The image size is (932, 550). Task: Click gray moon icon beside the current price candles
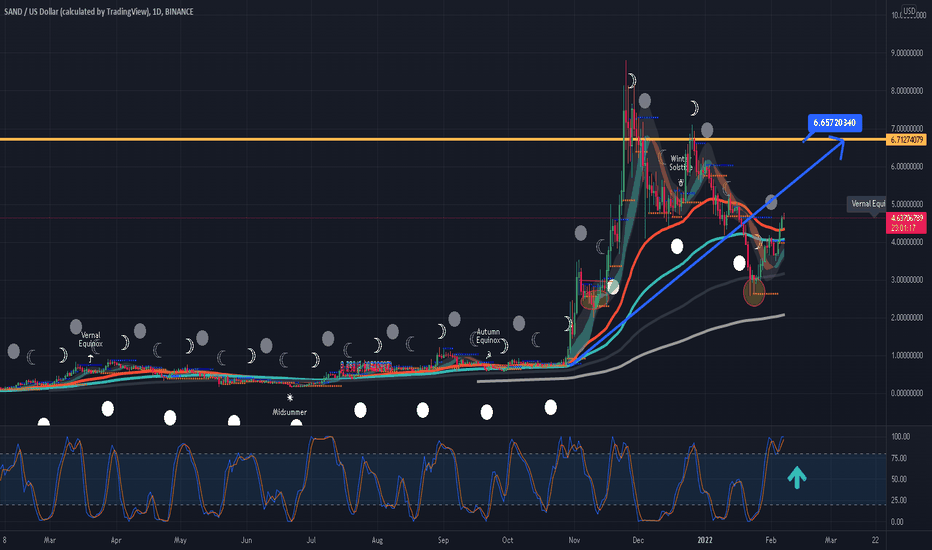click(x=770, y=202)
